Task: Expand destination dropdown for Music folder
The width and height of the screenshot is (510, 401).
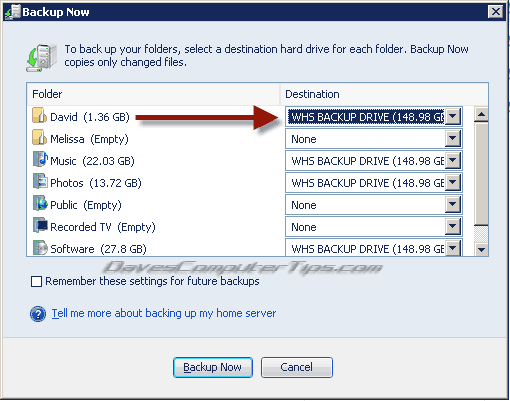Action: pos(453,161)
